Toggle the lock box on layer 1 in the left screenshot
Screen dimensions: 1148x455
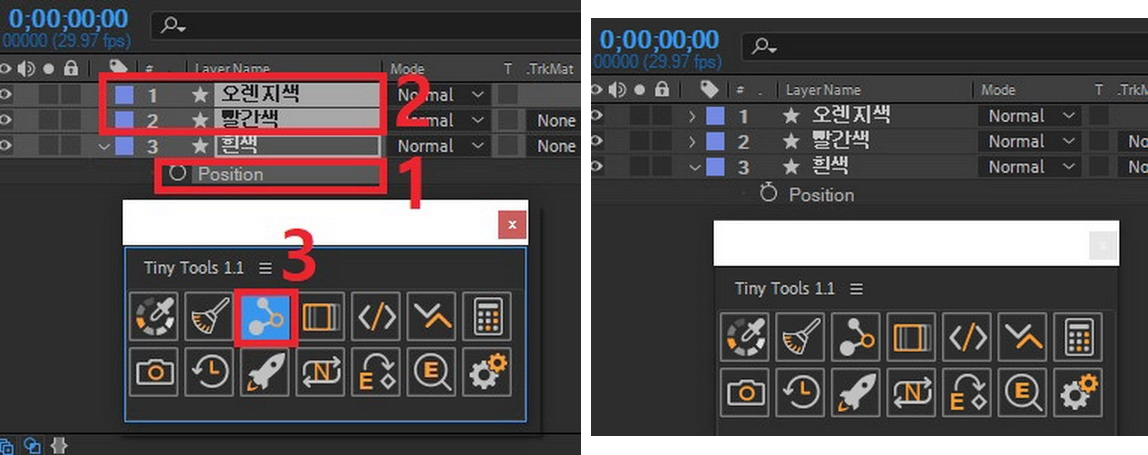point(70,95)
